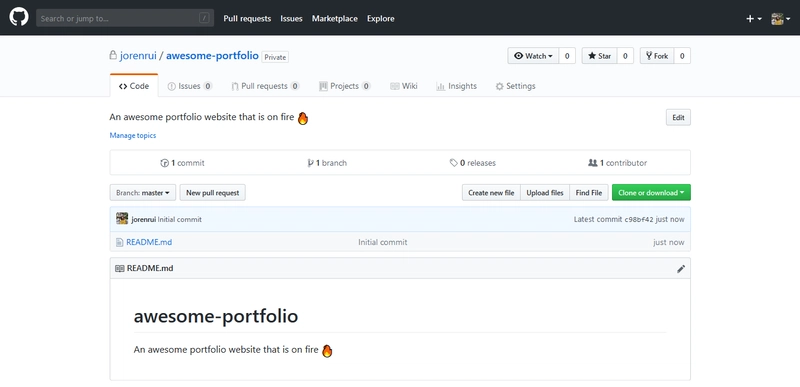This screenshot has width=800, height=387.
Task: Click the book icon in README.md header
Action: pos(119,268)
